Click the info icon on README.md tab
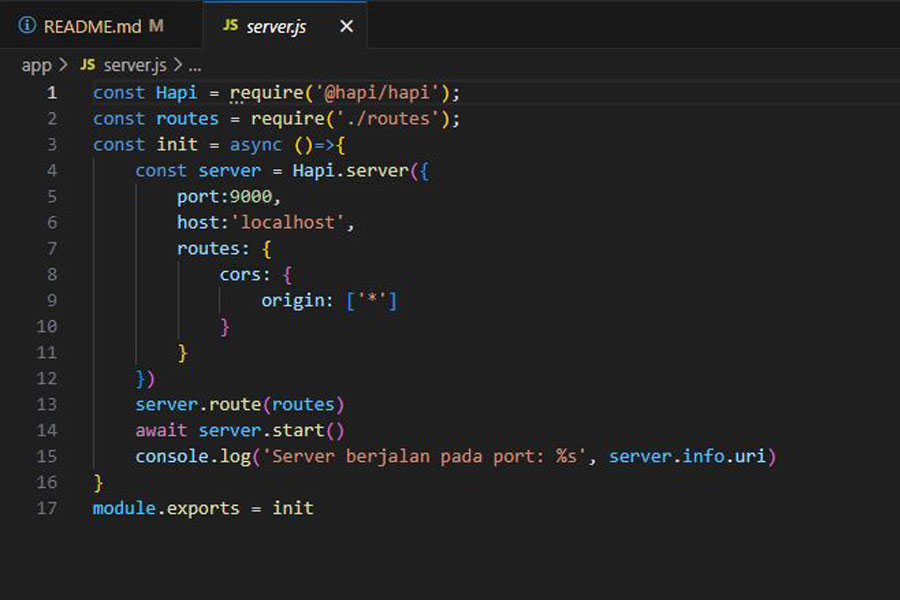This screenshot has width=900, height=600. click(x=27, y=25)
